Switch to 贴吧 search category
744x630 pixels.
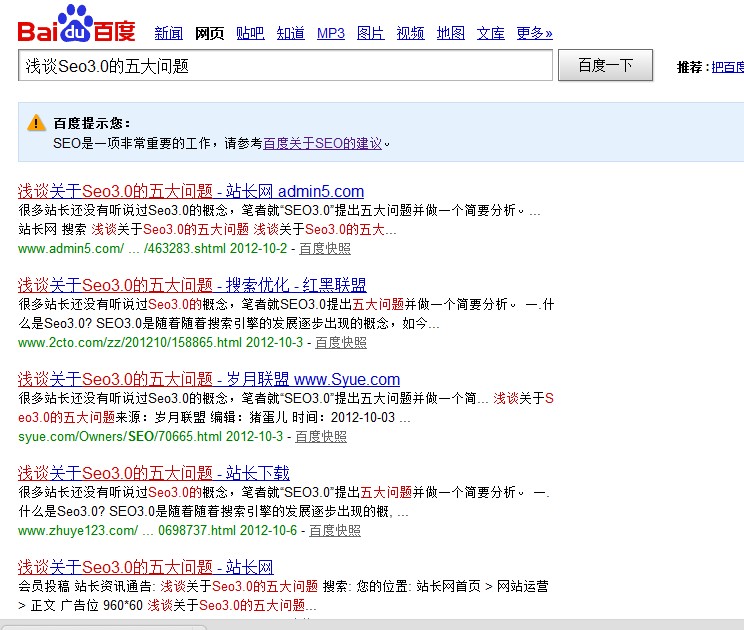250,33
